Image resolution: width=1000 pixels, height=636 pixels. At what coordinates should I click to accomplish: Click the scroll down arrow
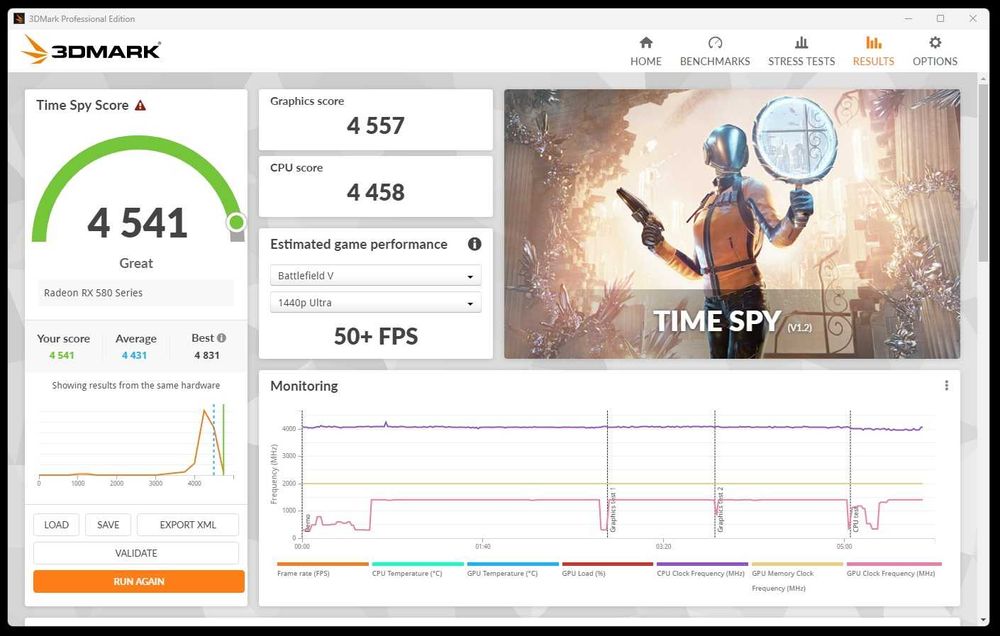tap(983, 620)
